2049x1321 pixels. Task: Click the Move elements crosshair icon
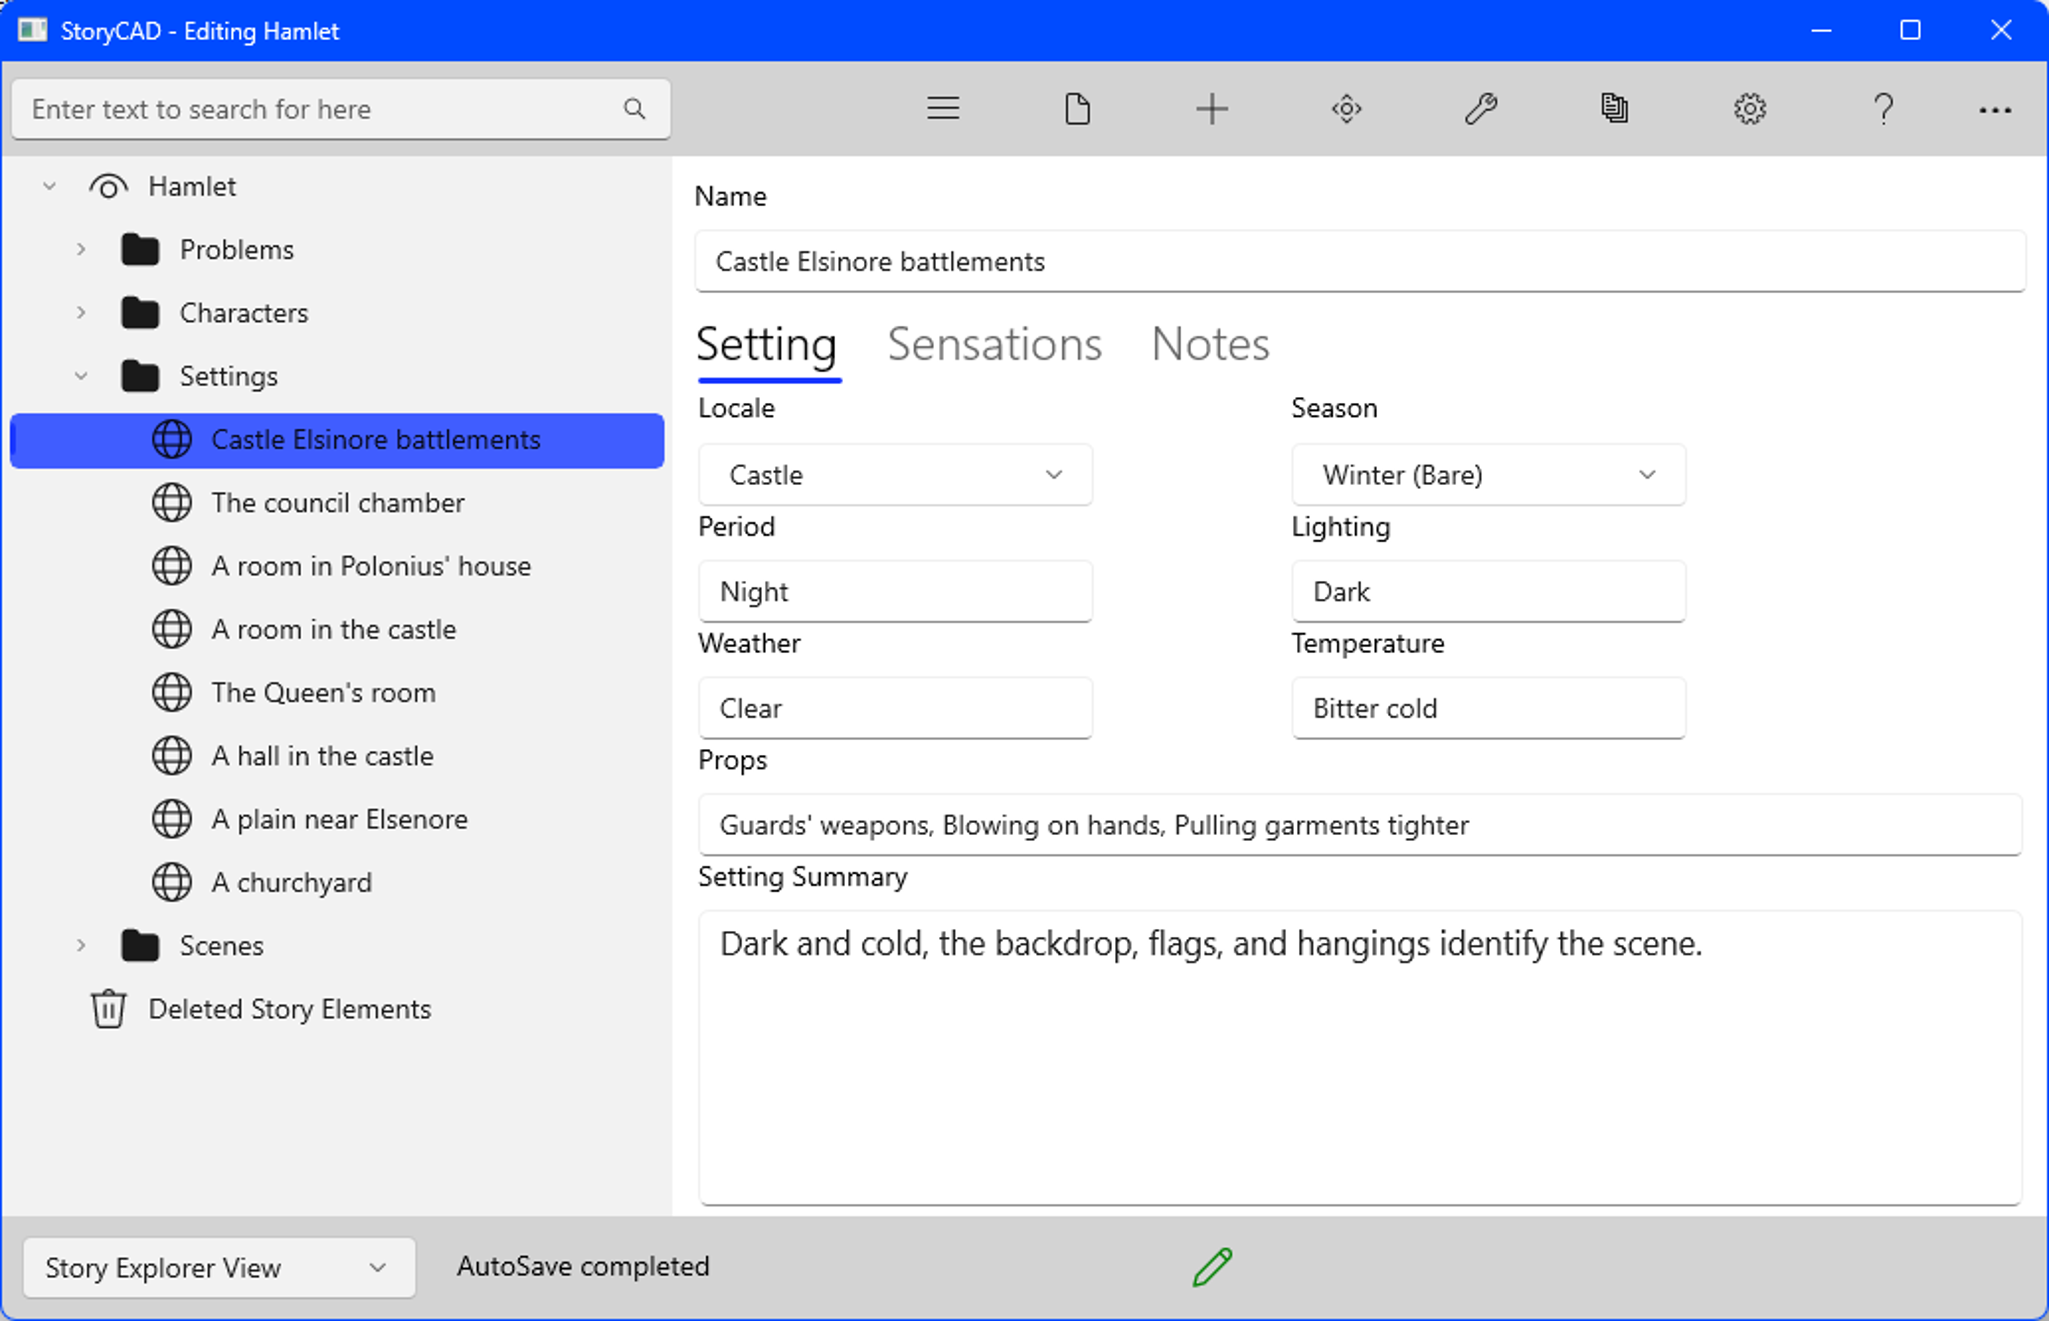[1346, 108]
